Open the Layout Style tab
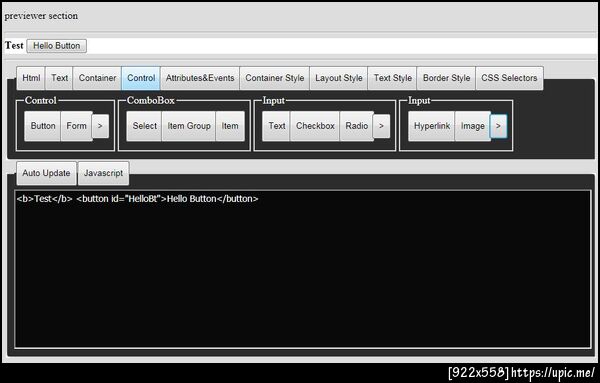This screenshot has width=600, height=383. pyautogui.click(x=339, y=78)
